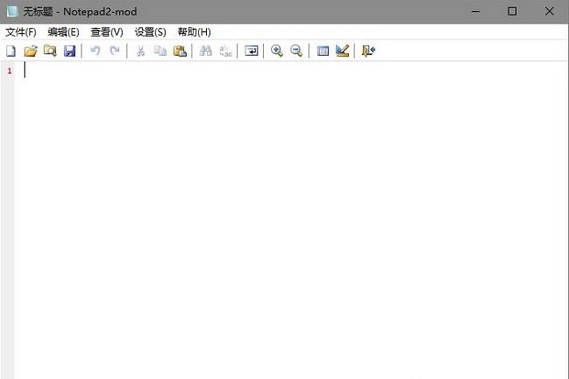The image size is (569, 379).
Task: Undo the last edit
Action: pyautogui.click(x=95, y=51)
